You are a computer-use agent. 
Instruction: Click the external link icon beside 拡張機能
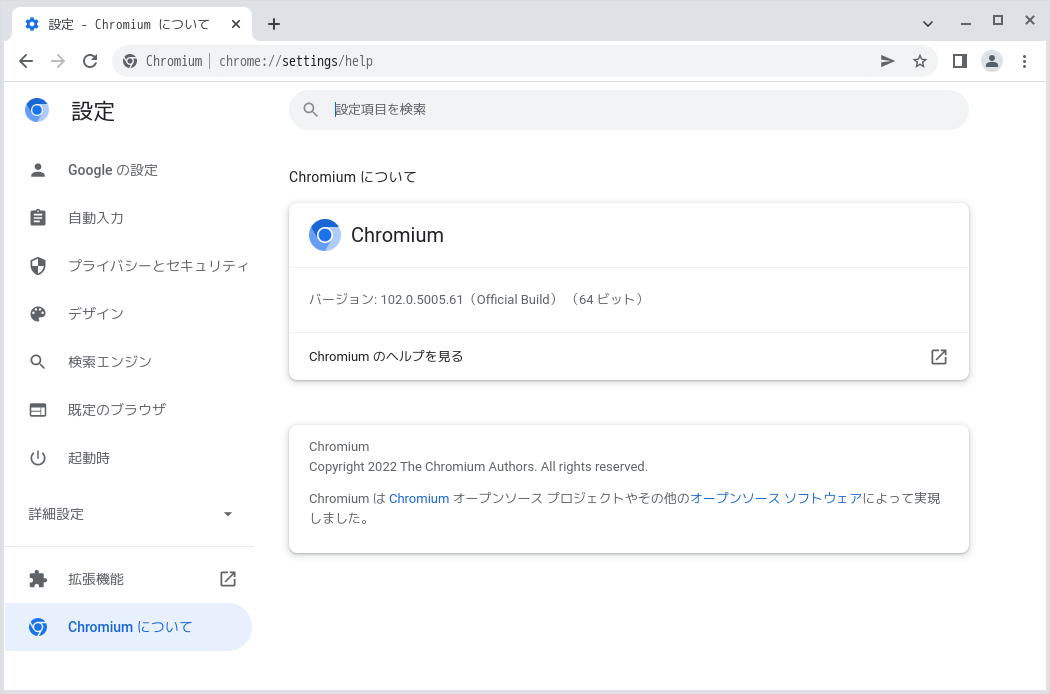click(228, 579)
